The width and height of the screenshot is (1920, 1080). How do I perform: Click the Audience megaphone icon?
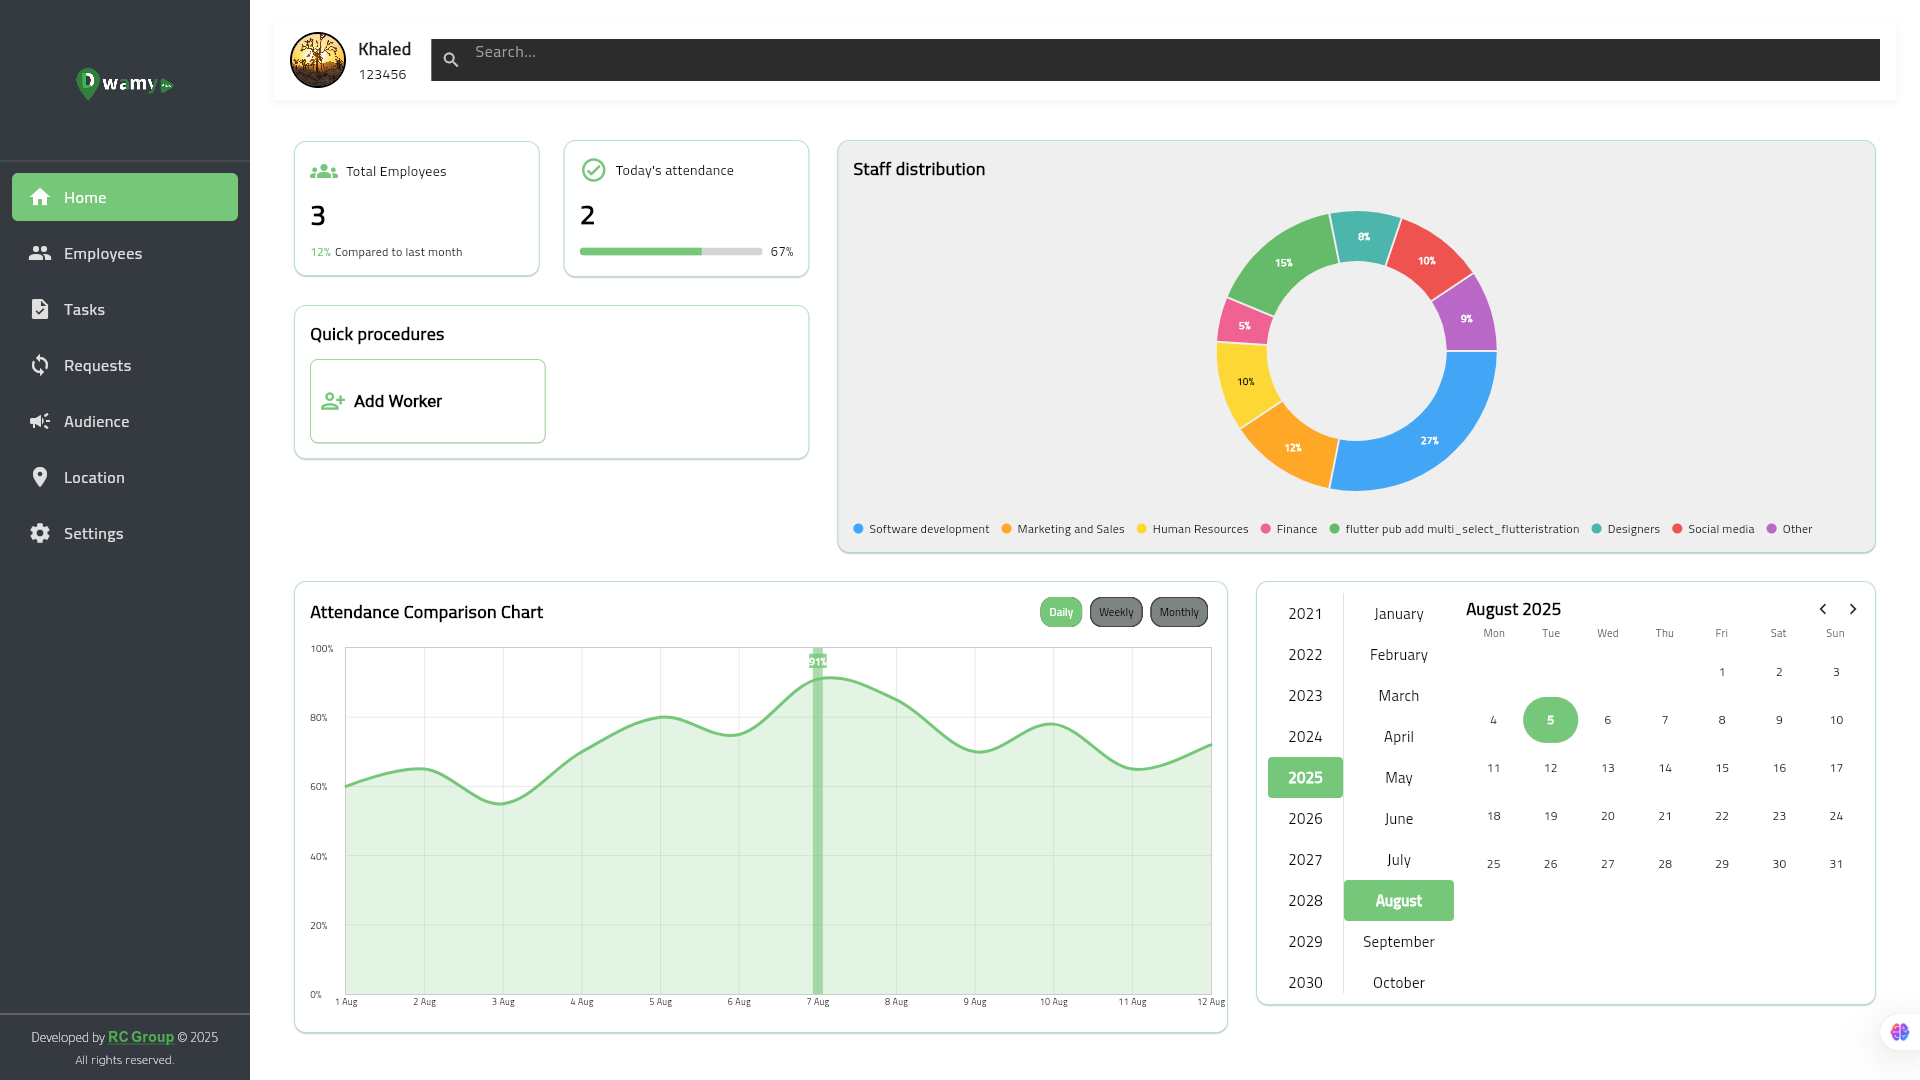click(x=40, y=421)
